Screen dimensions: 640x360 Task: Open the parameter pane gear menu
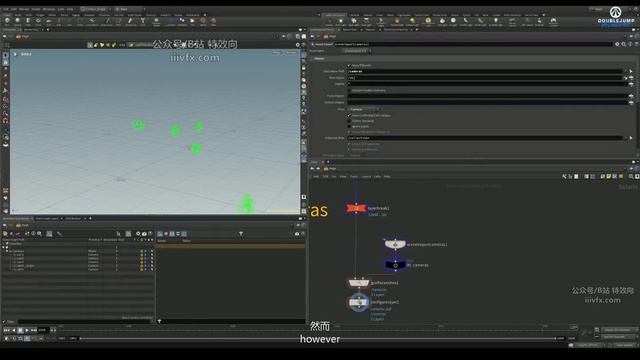[x=617, y=44]
